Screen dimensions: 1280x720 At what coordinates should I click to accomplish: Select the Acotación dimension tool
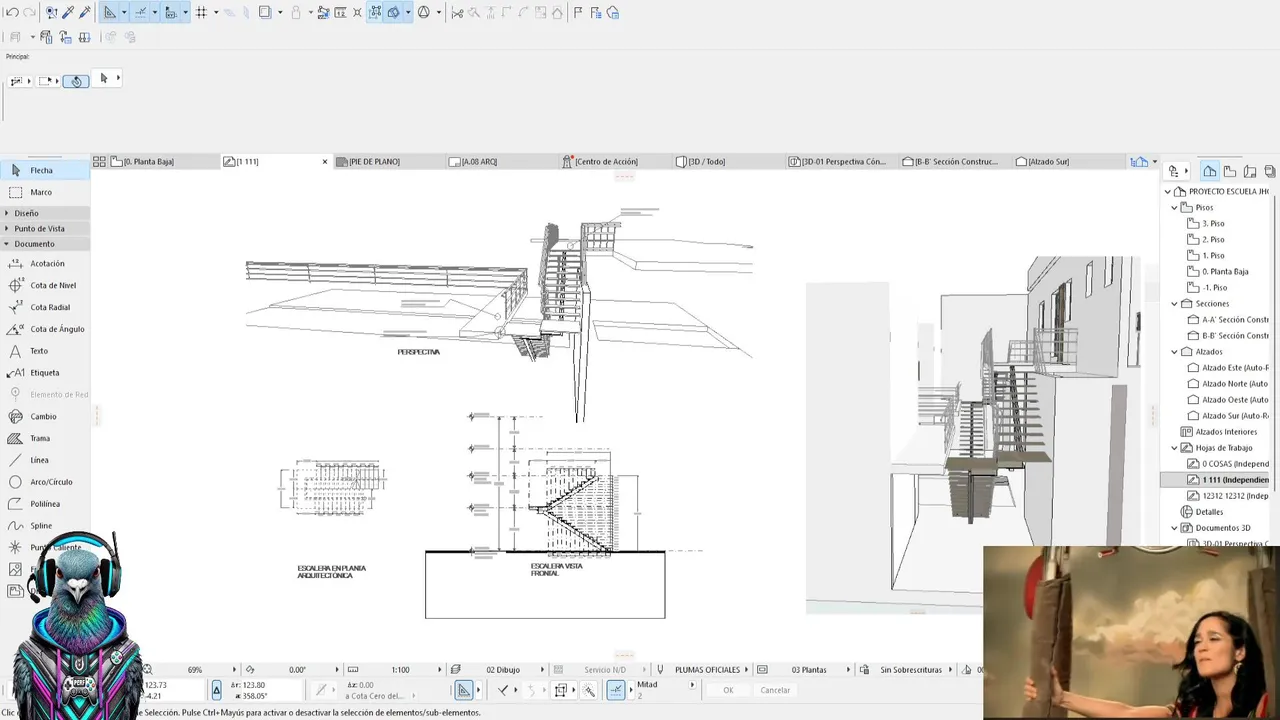[45, 264]
